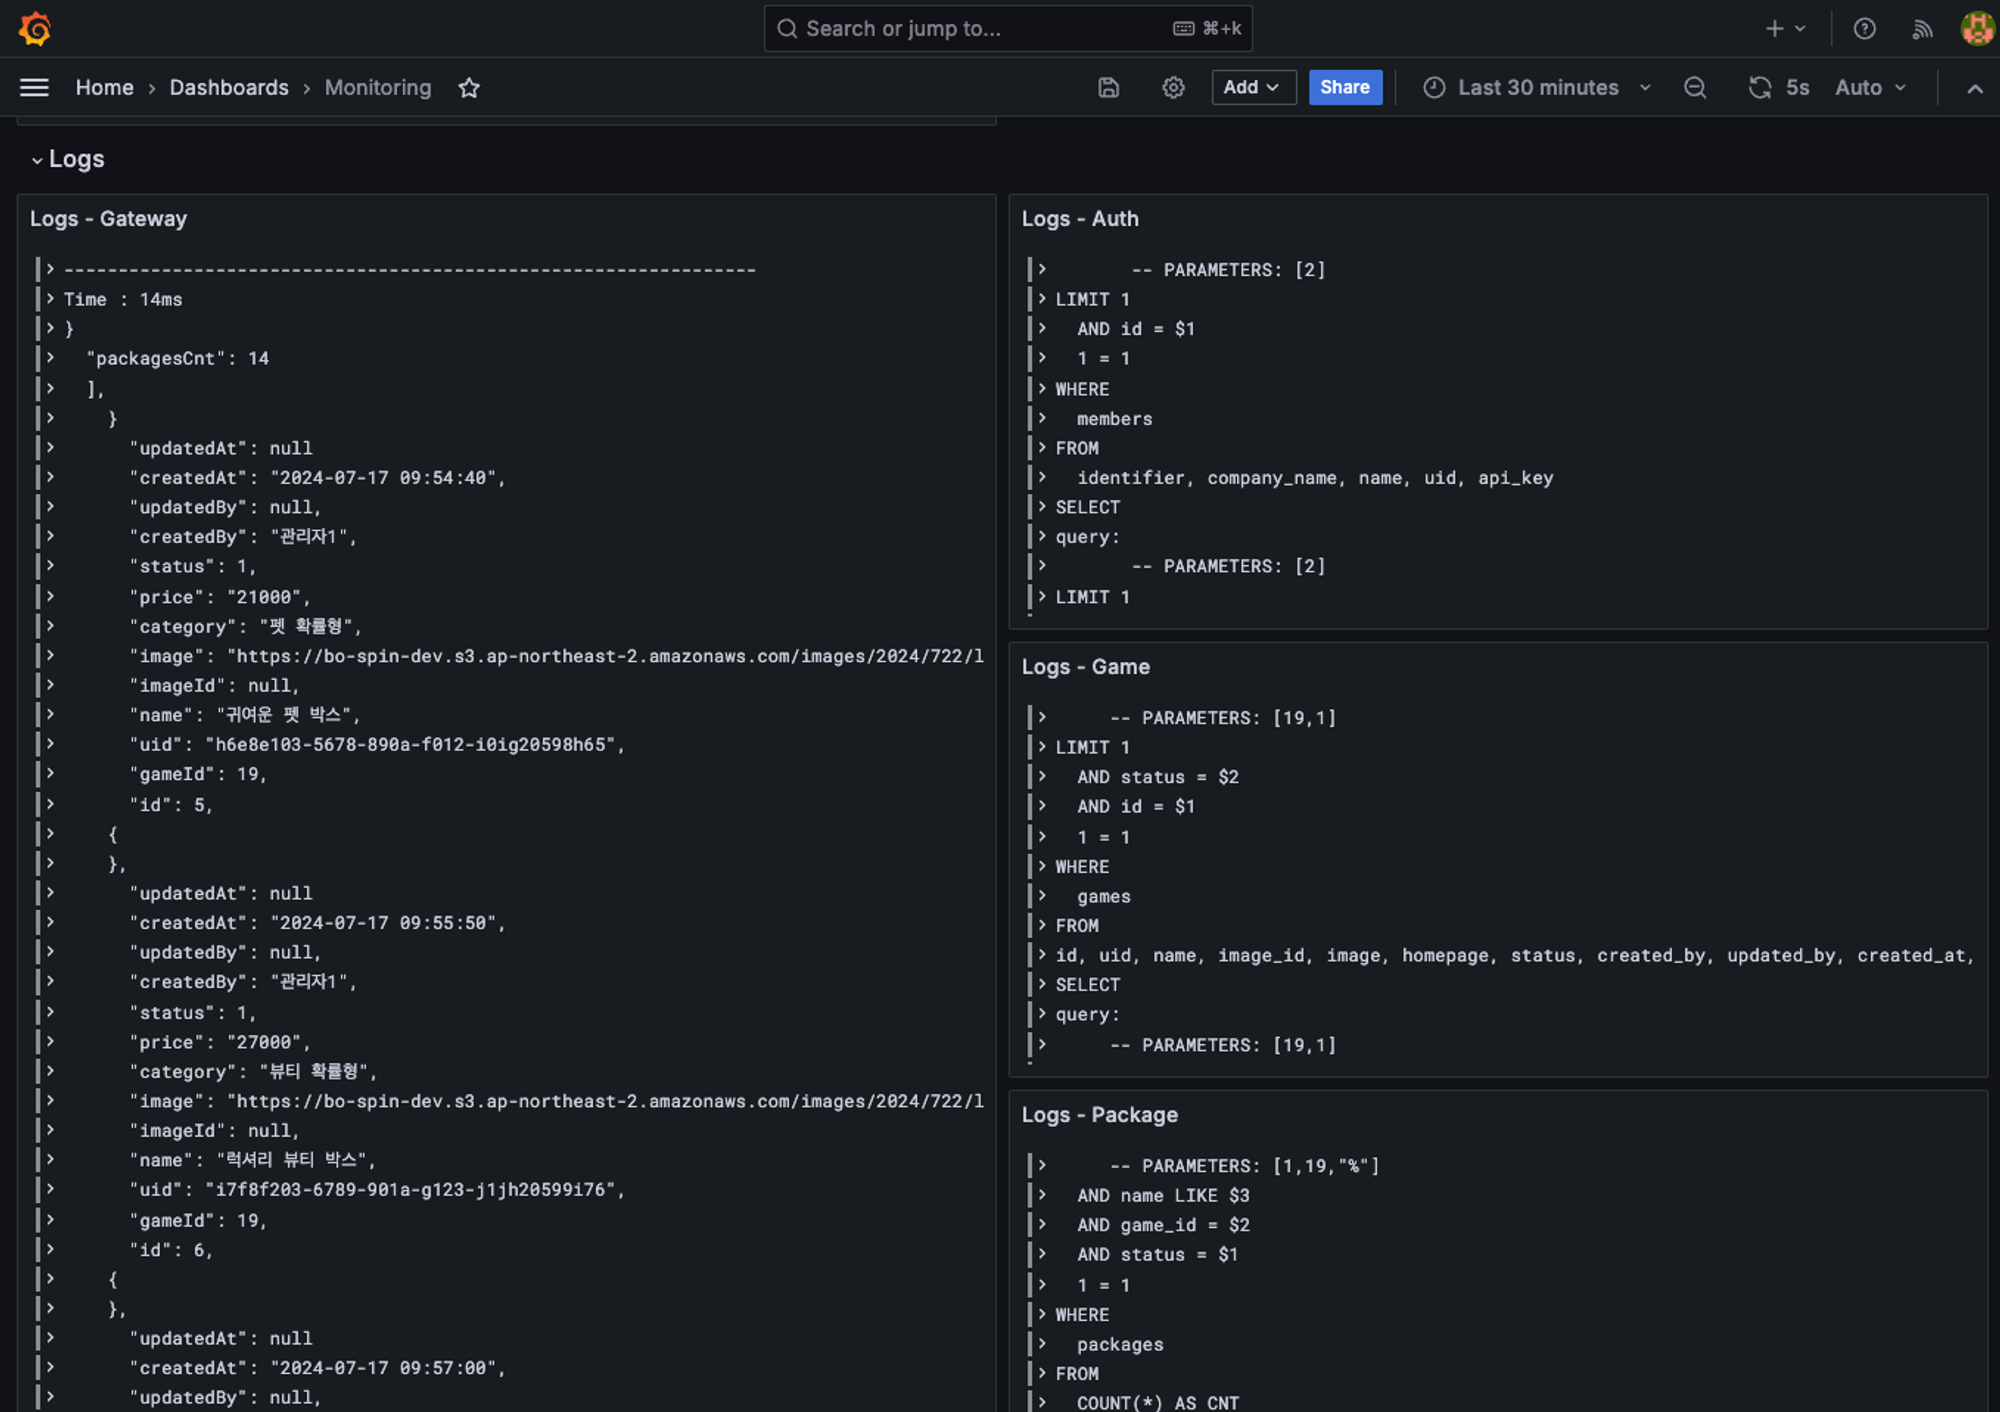Click the save dashboard icon
This screenshot has width=2000, height=1412.
click(x=1108, y=88)
